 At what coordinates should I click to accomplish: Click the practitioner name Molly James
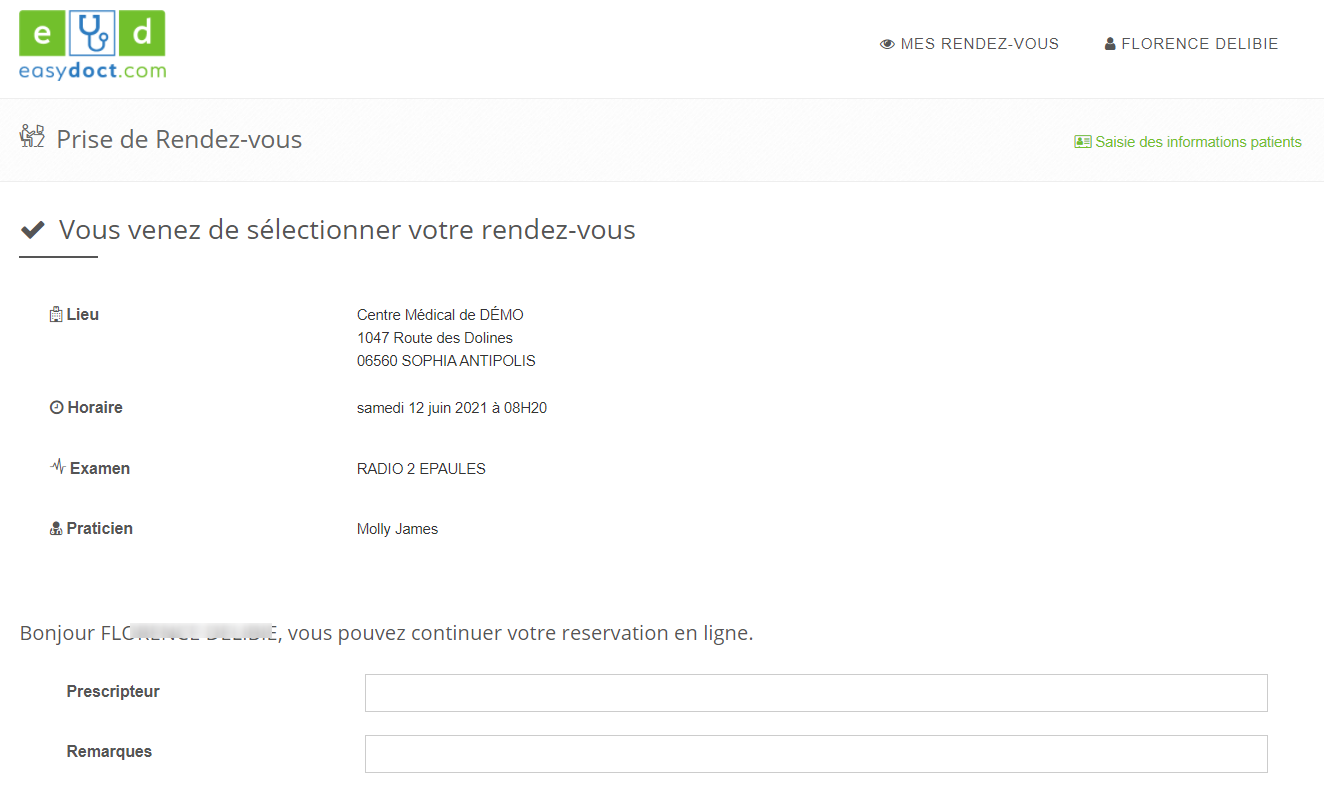pos(397,529)
